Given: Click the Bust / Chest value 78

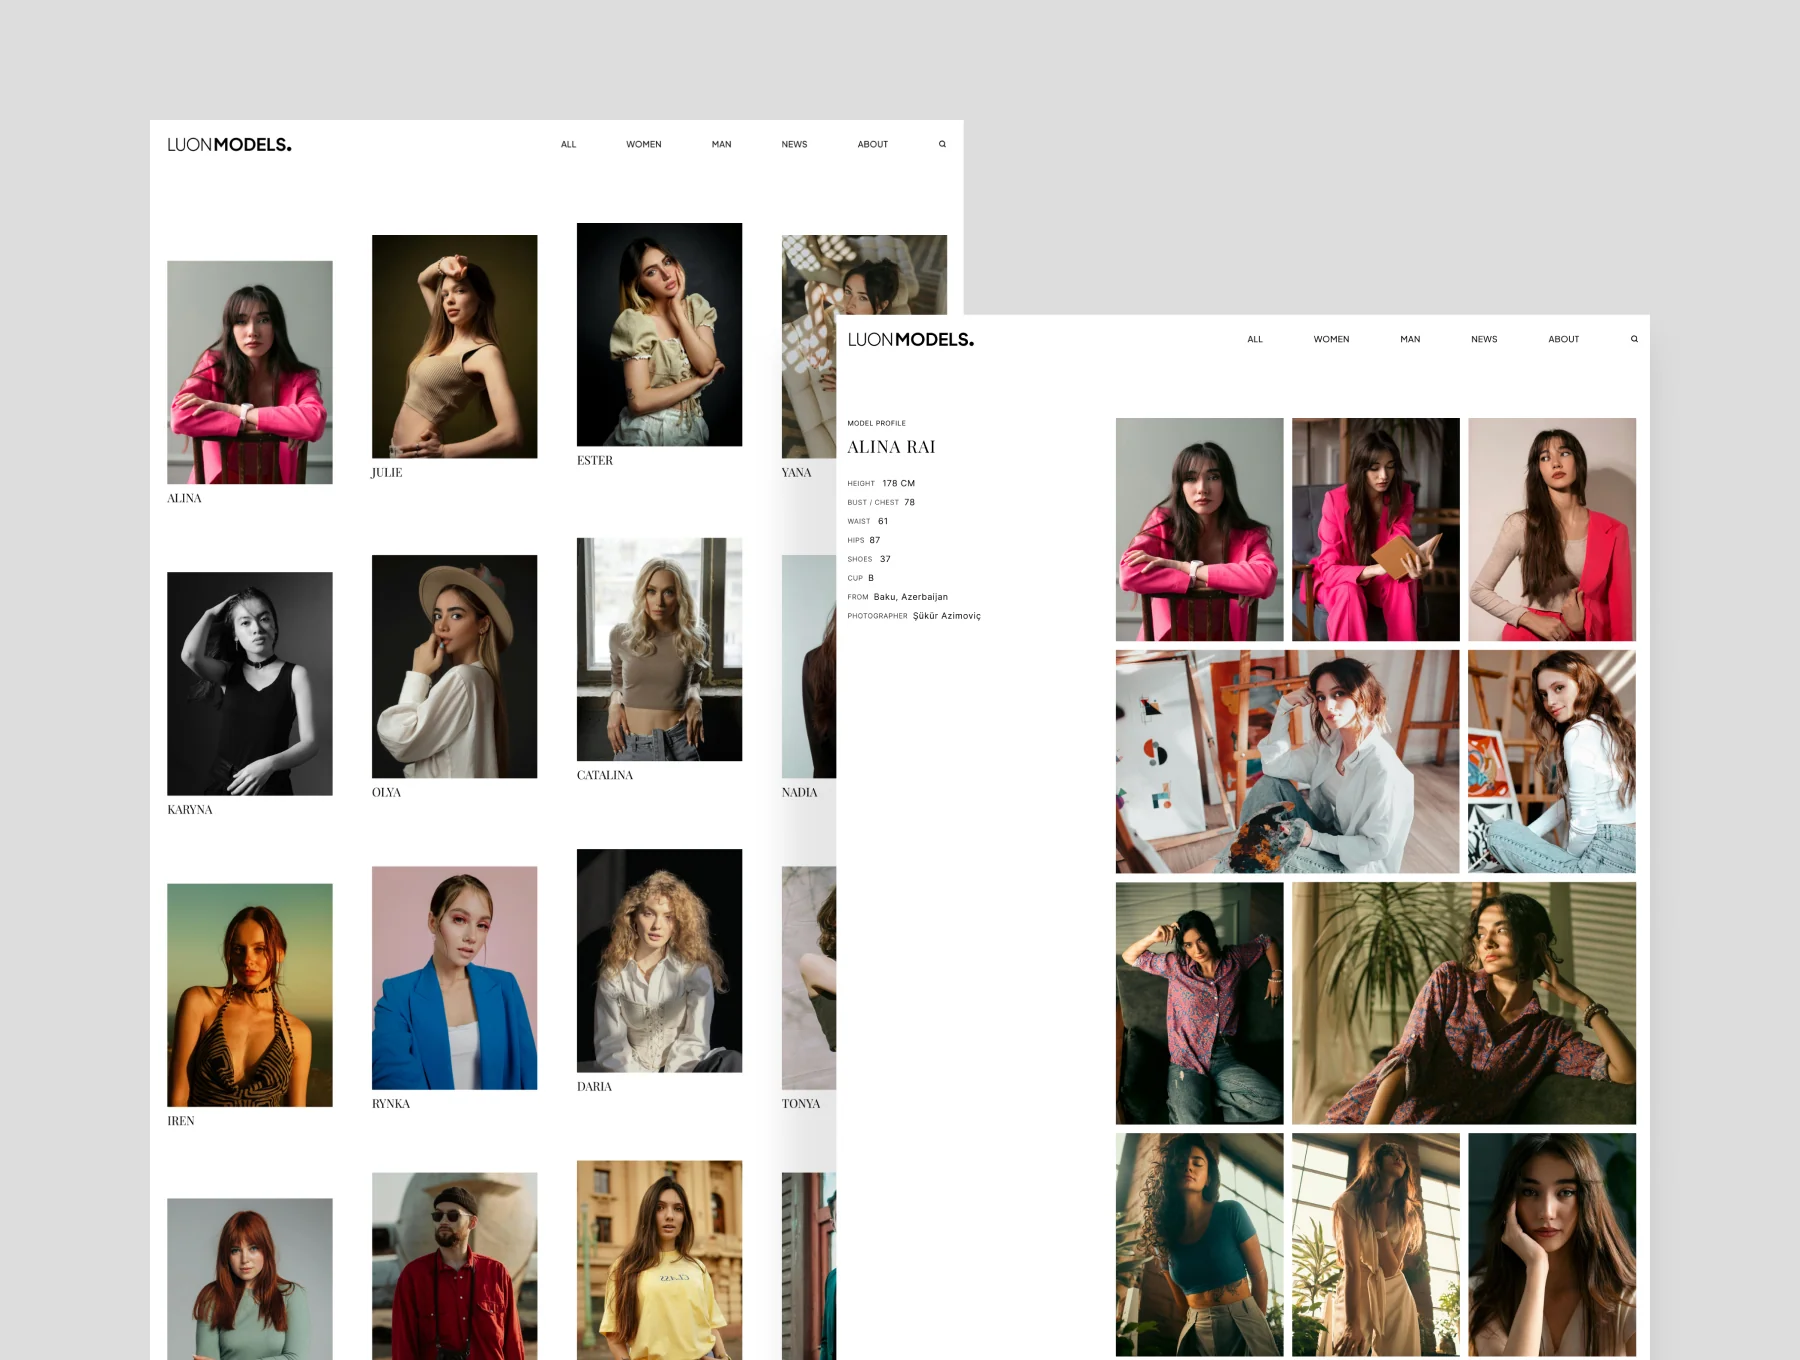Looking at the screenshot, I should [x=910, y=502].
